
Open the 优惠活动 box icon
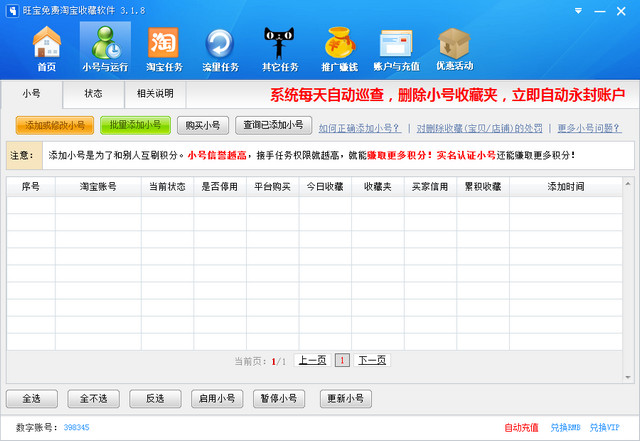point(454,48)
